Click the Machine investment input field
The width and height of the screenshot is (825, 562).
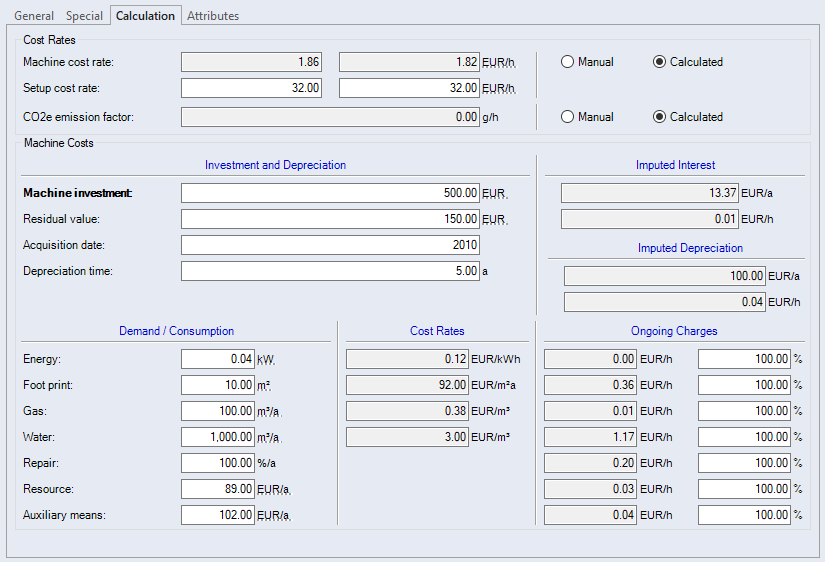330,193
